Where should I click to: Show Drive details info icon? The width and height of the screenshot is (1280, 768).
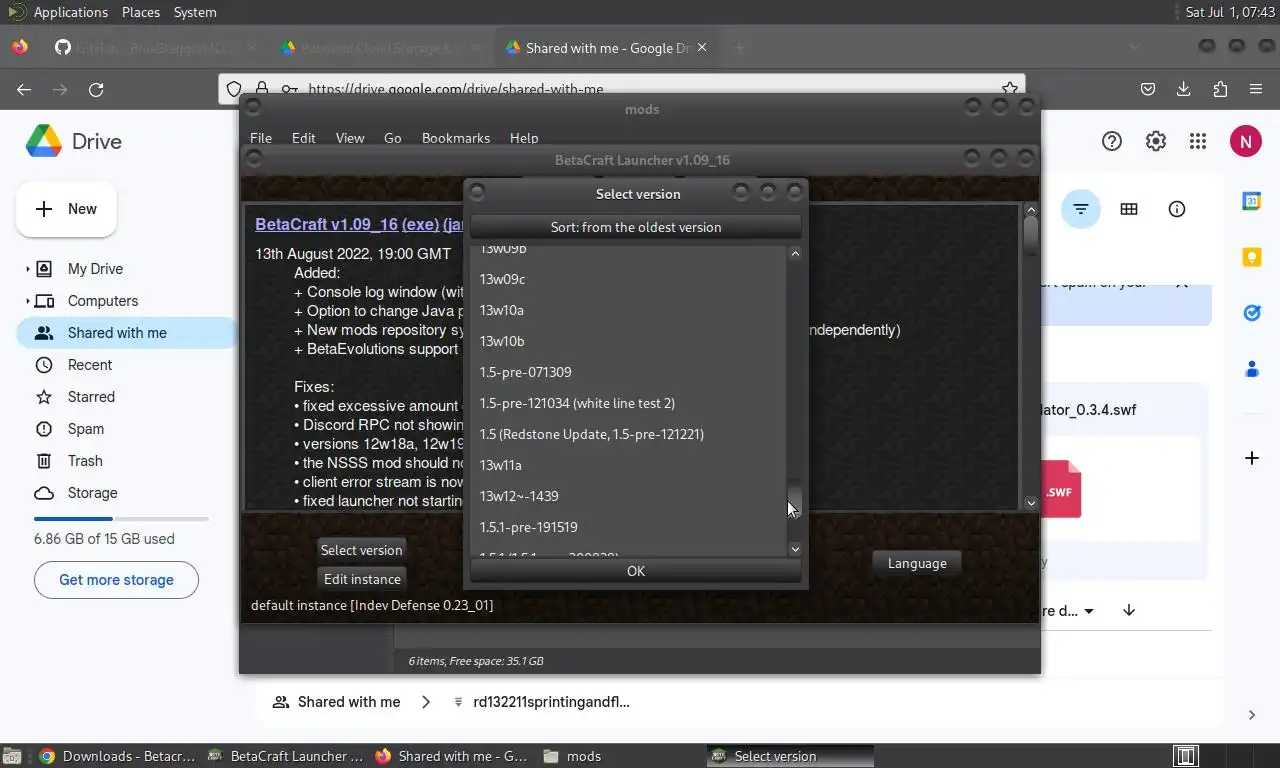1177,209
